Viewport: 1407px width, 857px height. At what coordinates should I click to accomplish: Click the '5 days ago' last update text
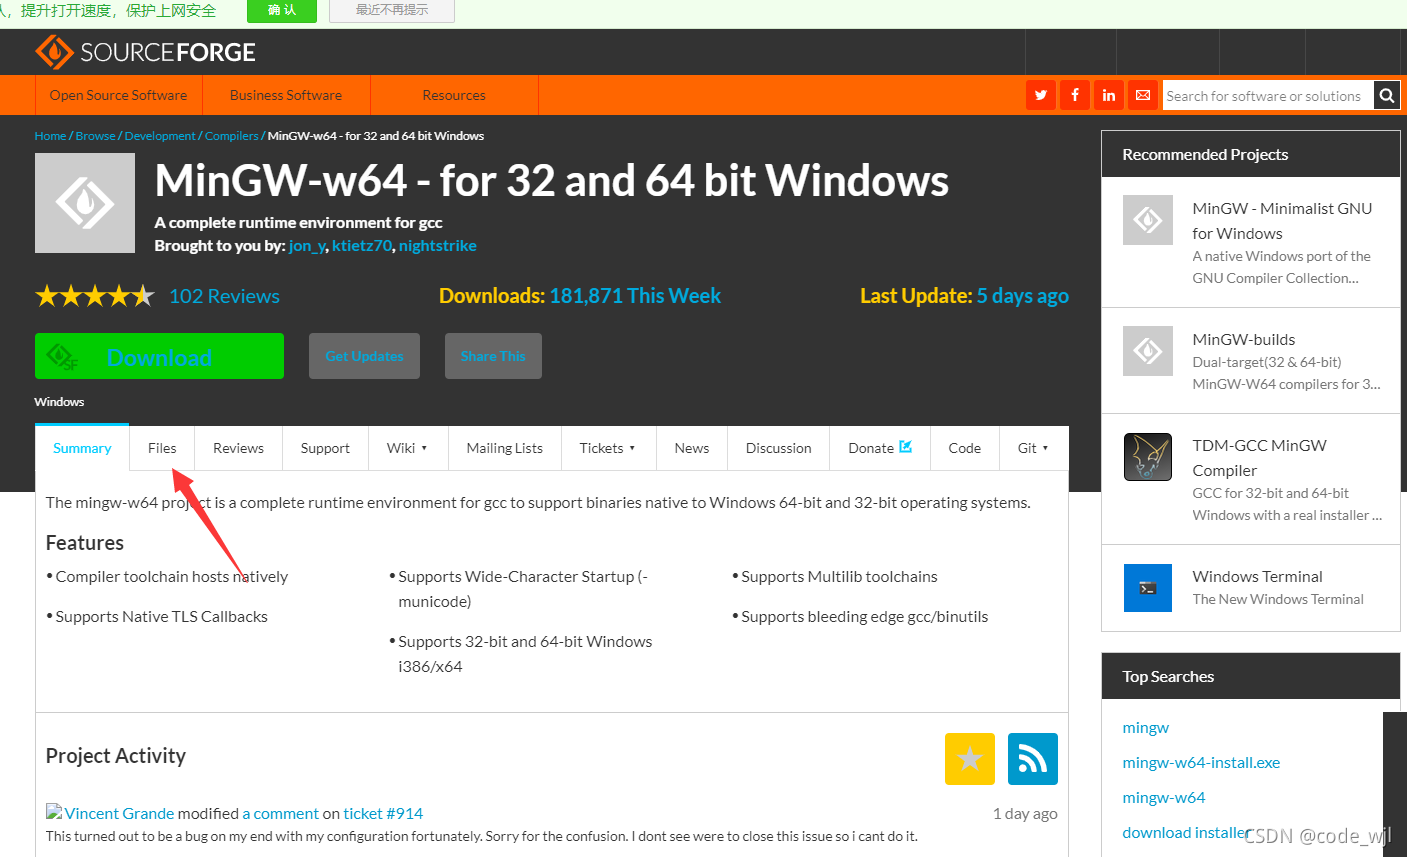(1022, 296)
